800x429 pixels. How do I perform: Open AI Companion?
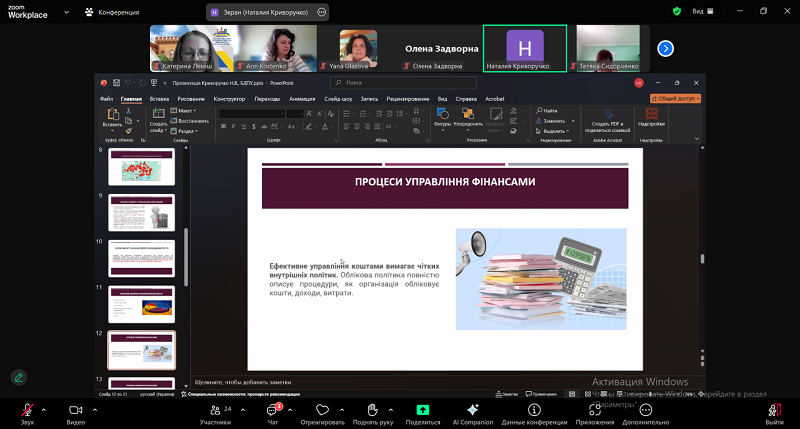coord(473,410)
